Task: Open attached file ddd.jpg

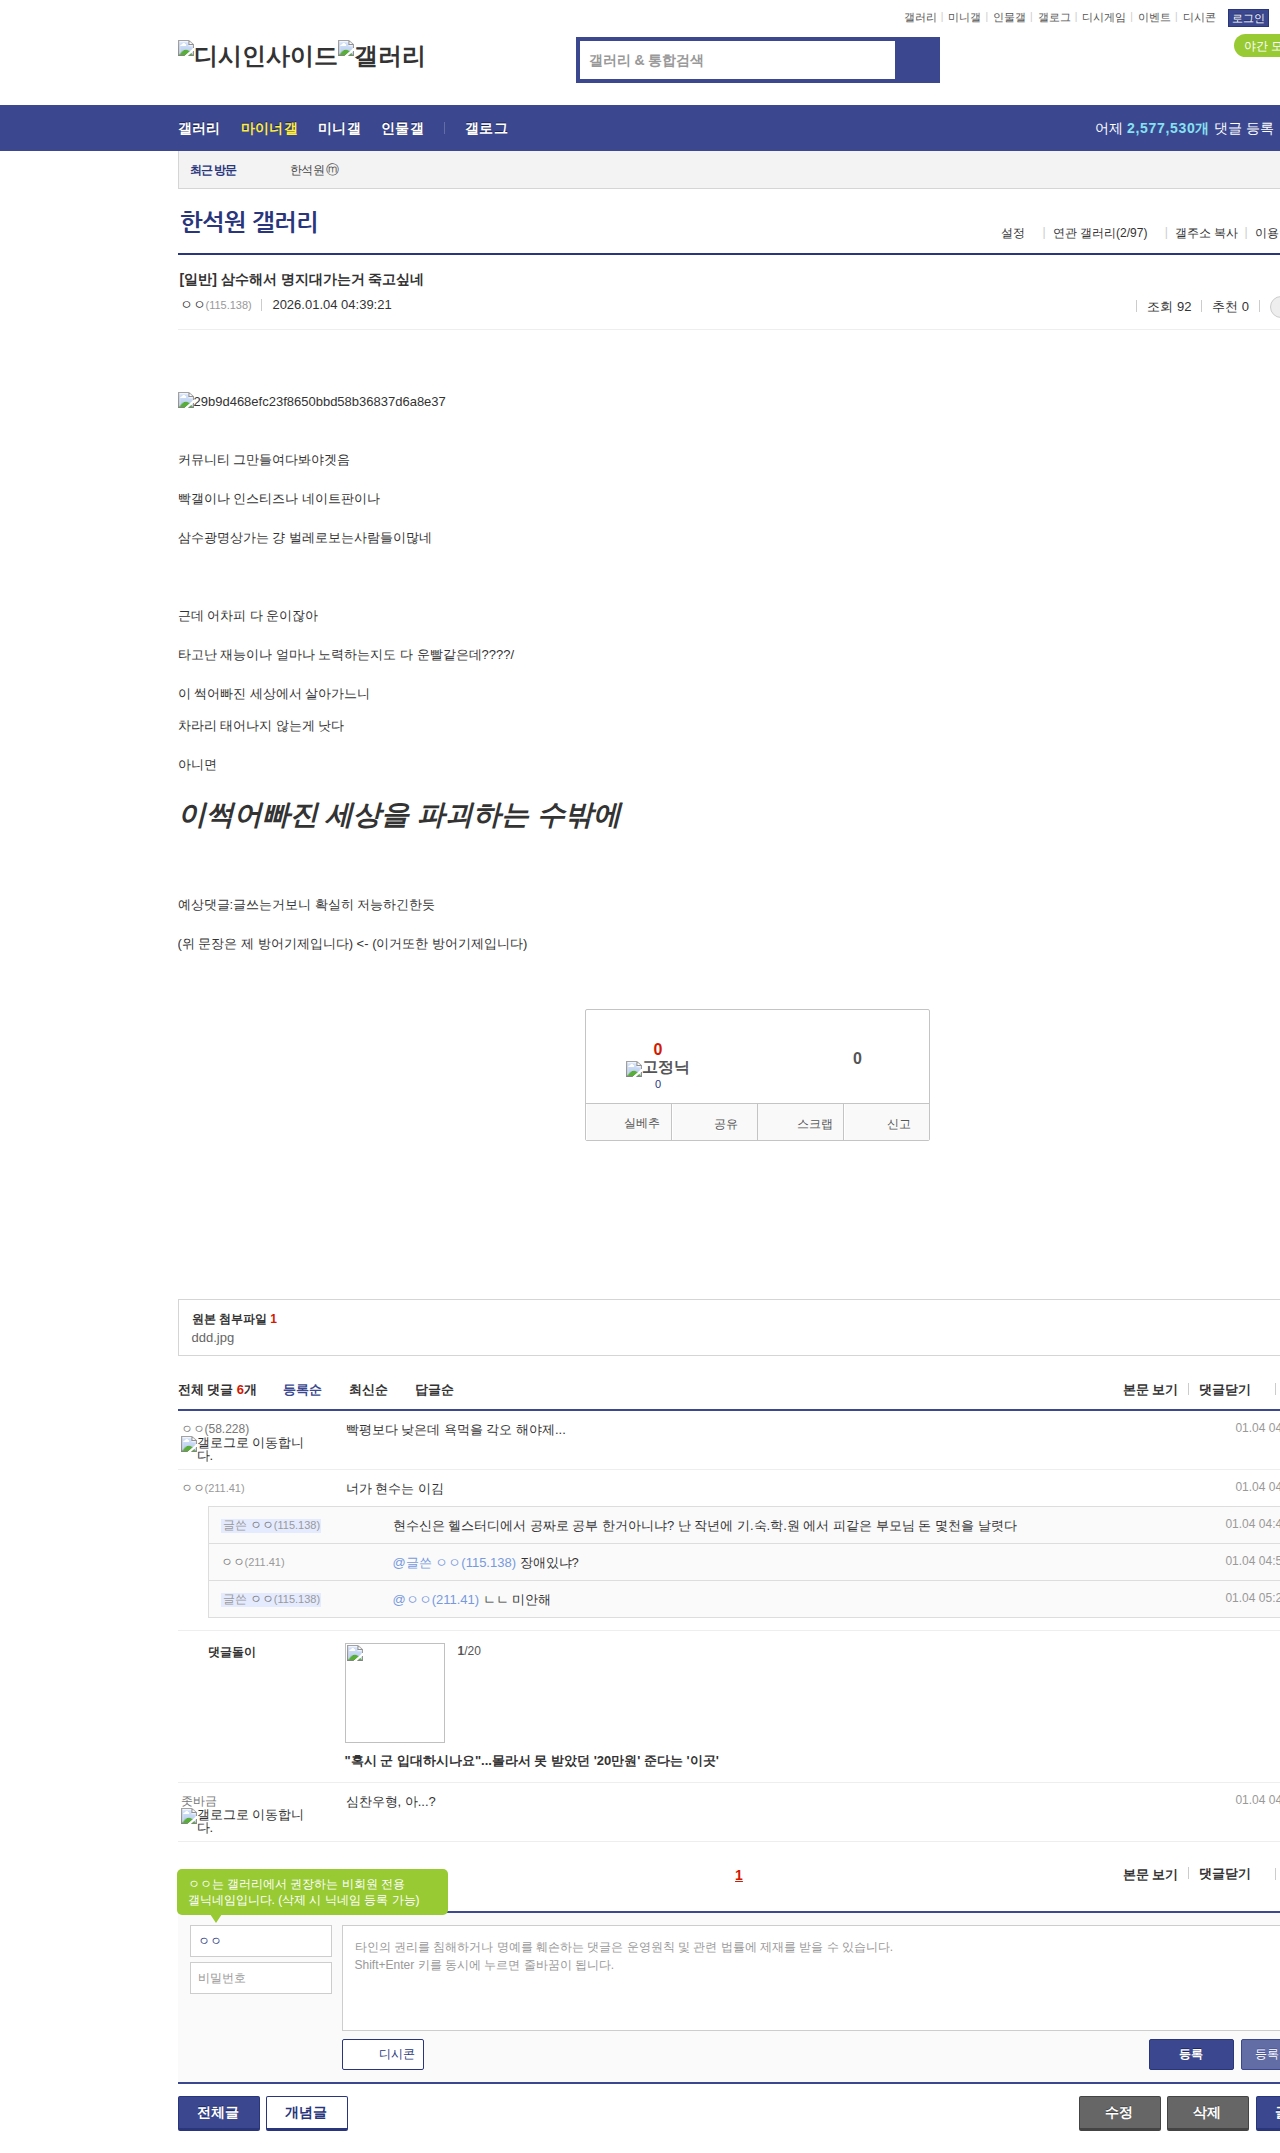Action: pos(212,1338)
